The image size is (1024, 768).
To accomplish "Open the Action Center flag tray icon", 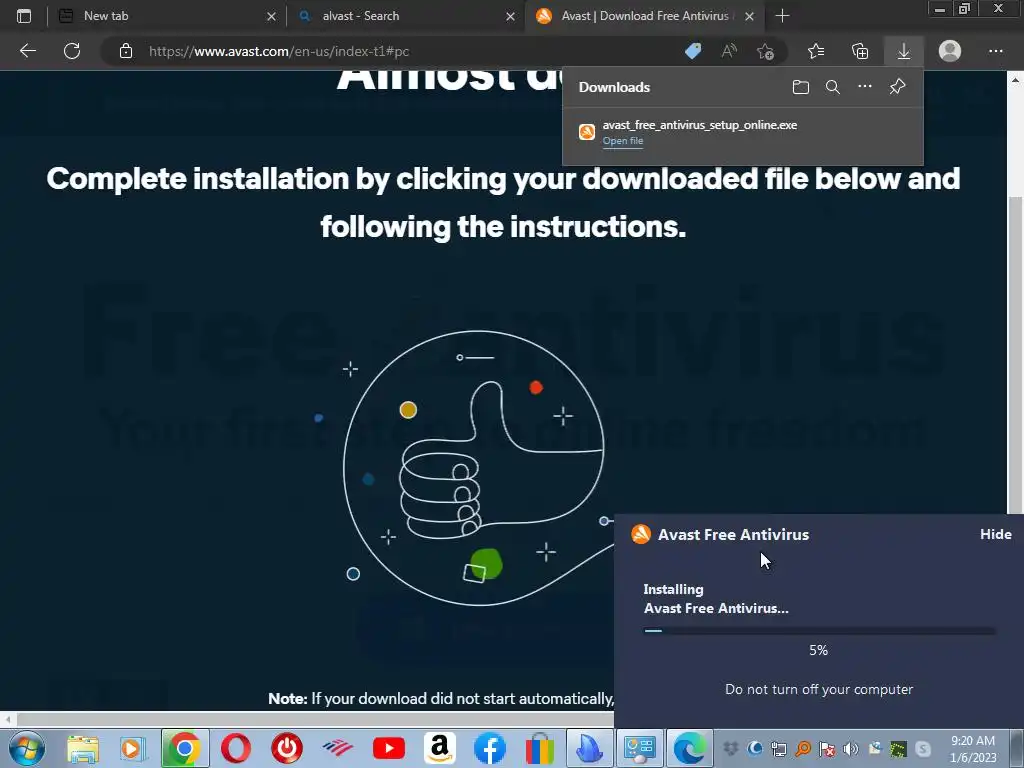I will click(827, 748).
